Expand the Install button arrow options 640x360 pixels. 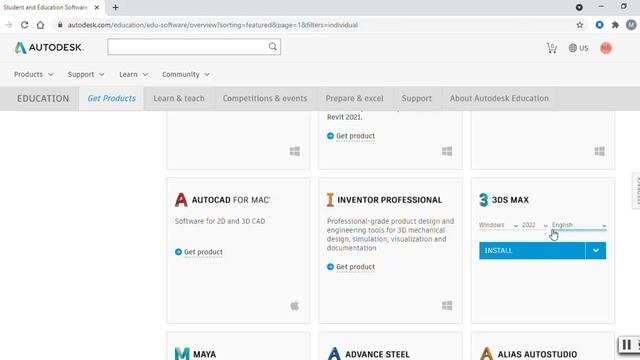point(596,251)
